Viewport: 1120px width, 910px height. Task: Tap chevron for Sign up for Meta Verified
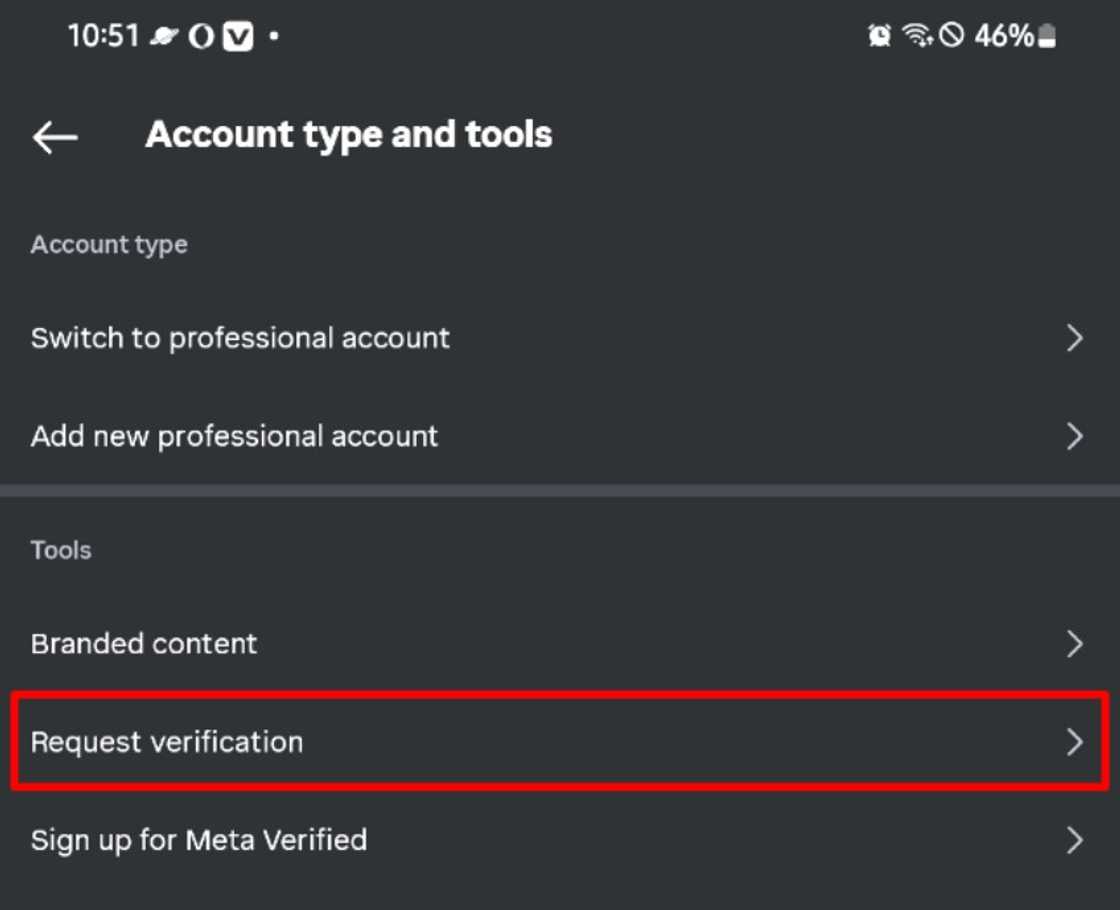click(x=1074, y=839)
